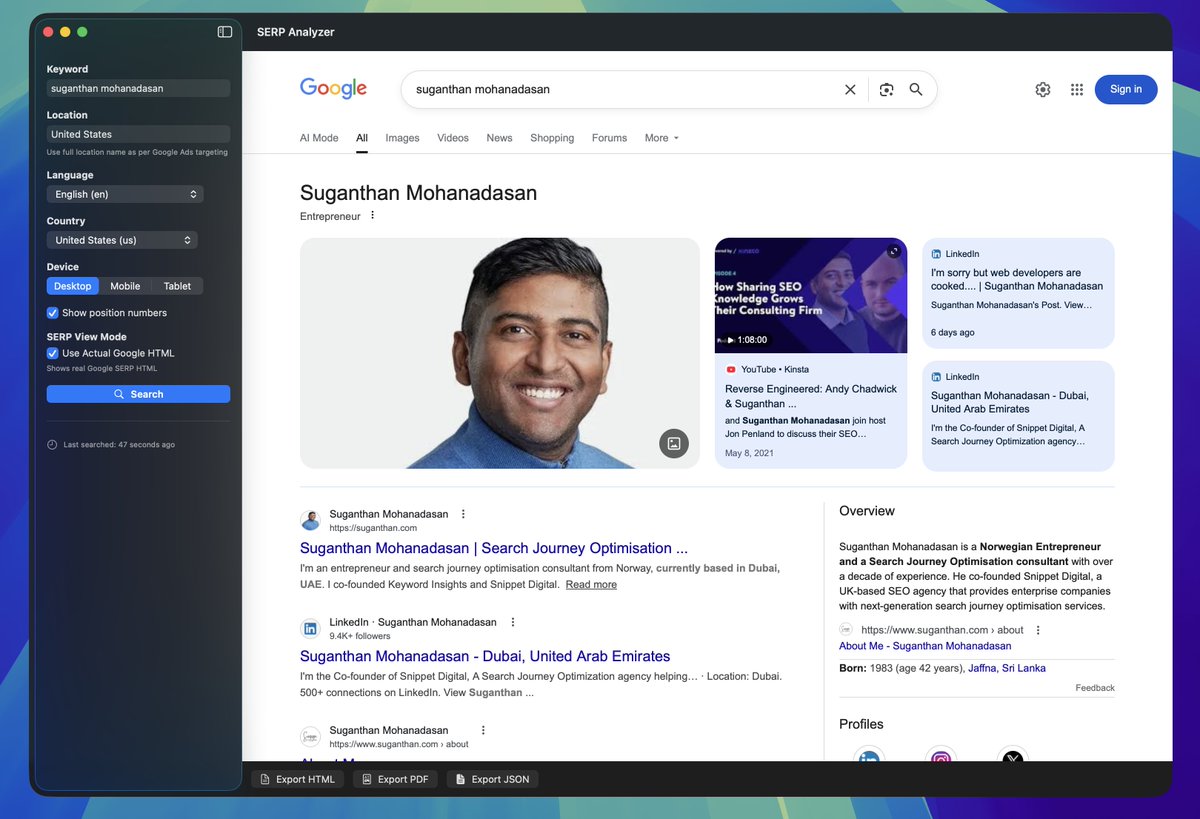The height and width of the screenshot is (819, 1200).
Task: Open the Dubai, United Arab Emirates LinkedIn result
Action: [x=485, y=656]
